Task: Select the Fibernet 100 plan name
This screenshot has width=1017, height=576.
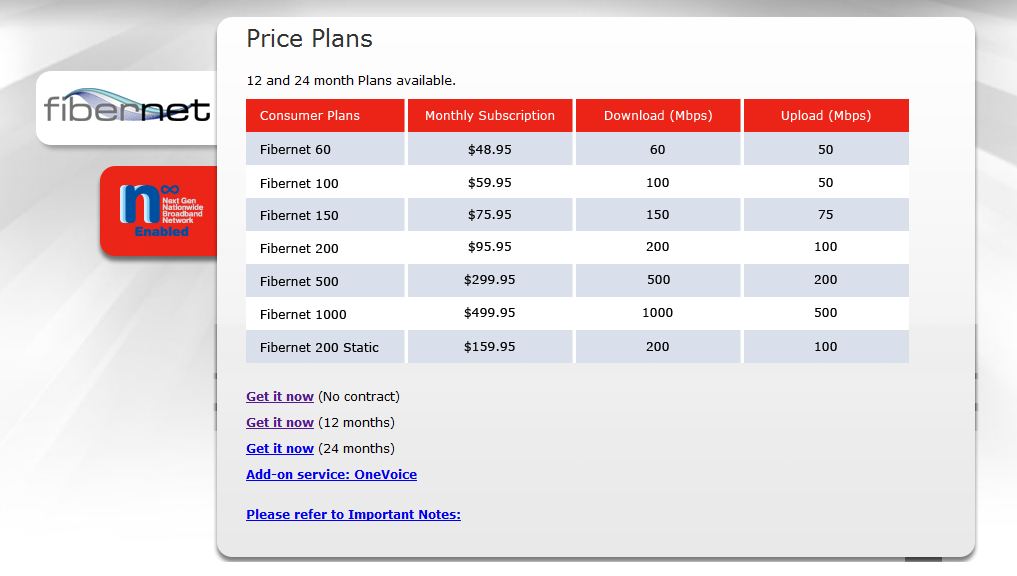Action: (299, 184)
